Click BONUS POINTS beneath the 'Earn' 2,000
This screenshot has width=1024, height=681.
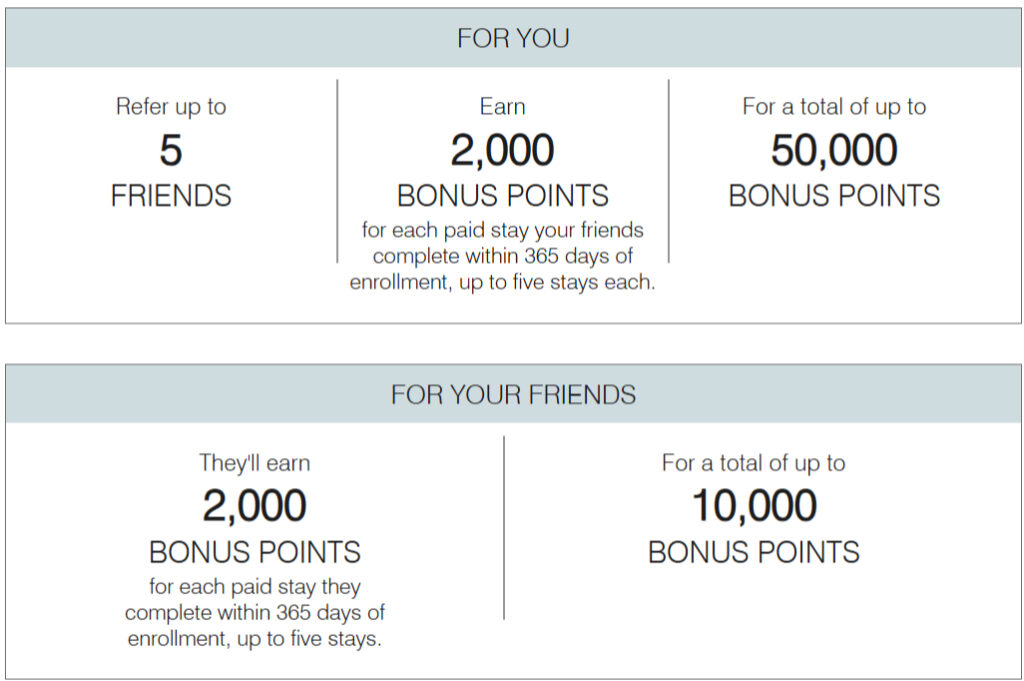pos(502,195)
